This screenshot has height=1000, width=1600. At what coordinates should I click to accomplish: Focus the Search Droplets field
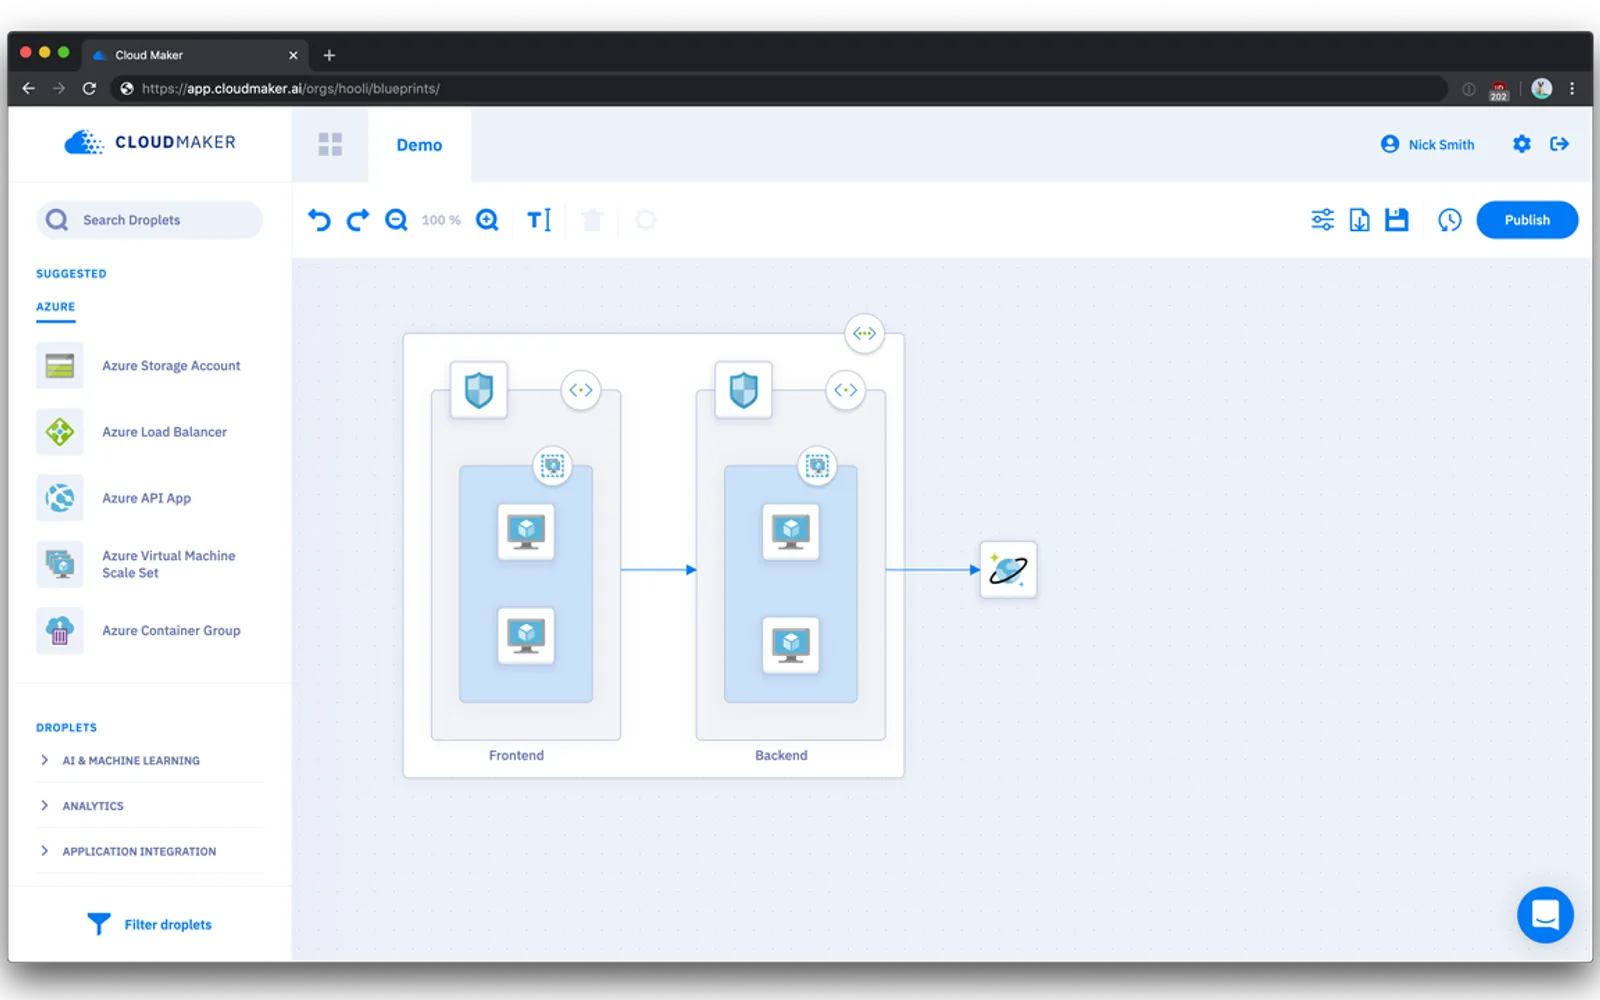click(150, 220)
